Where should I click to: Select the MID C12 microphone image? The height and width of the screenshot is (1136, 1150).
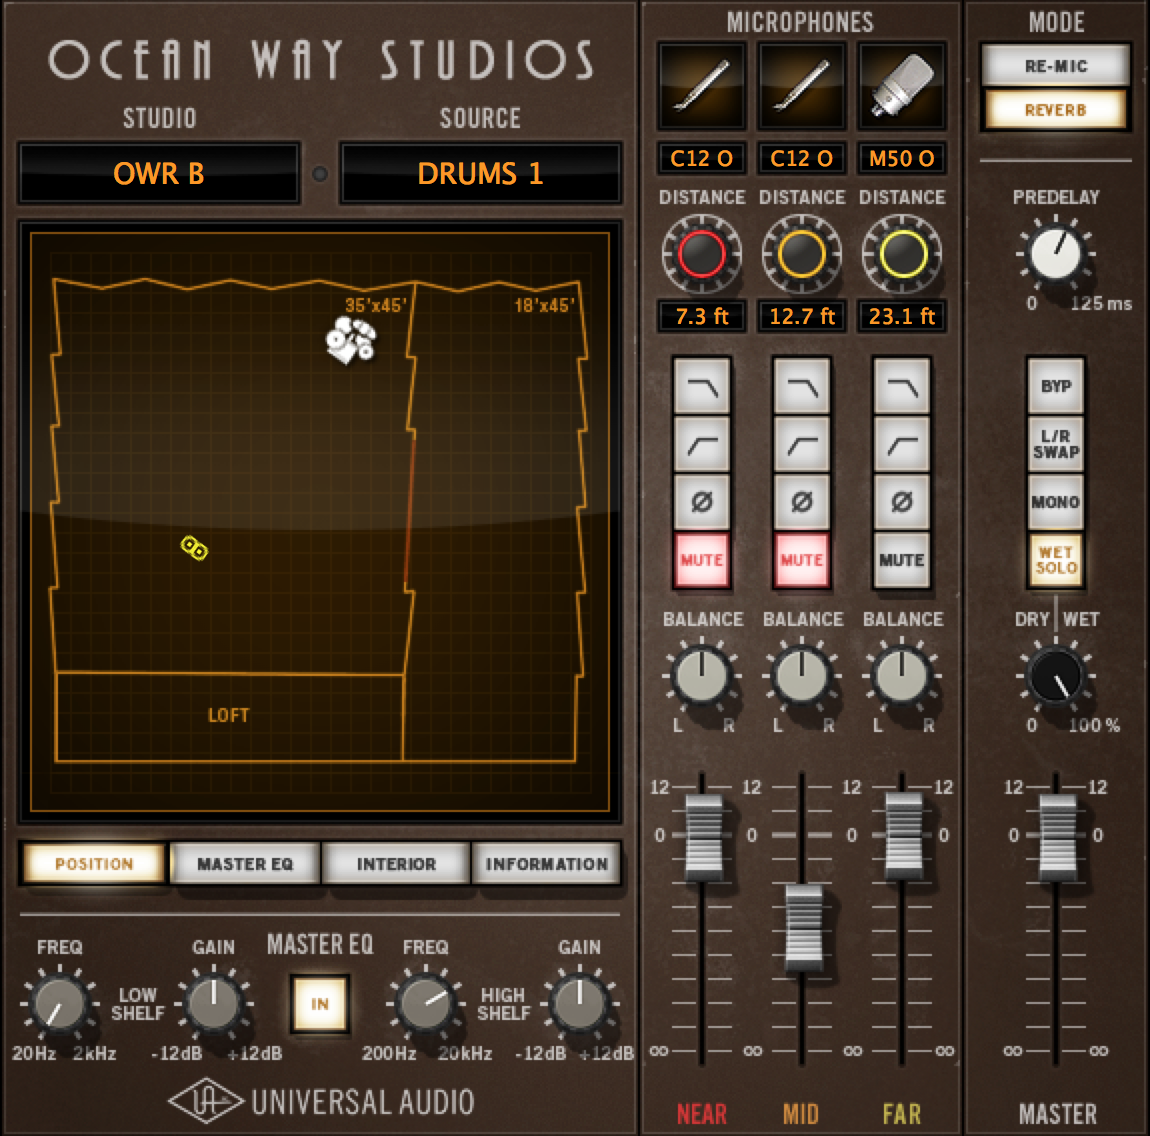coord(802,87)
